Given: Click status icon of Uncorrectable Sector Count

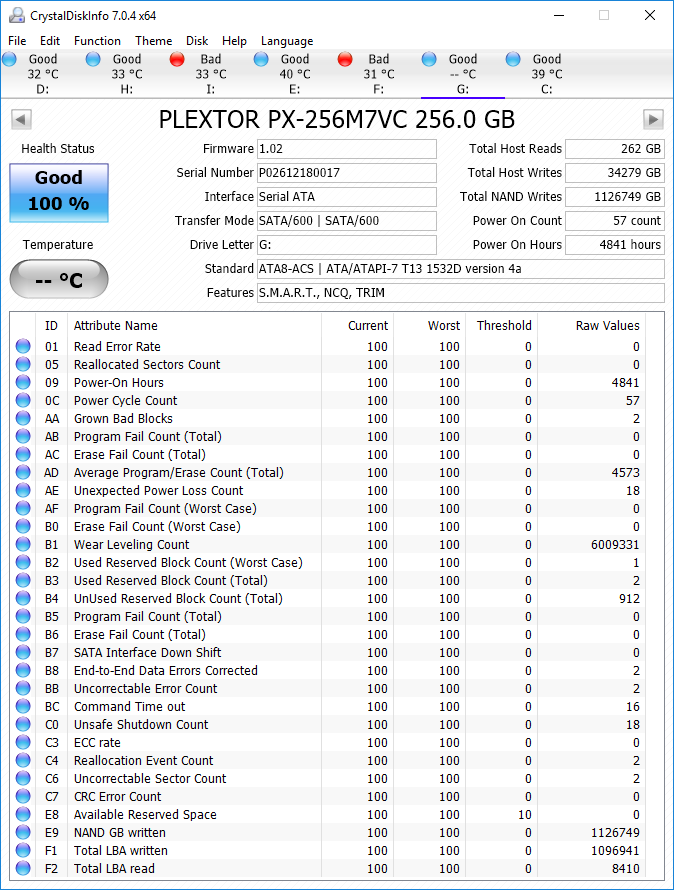Looking at the screenshot, I should 23,778.
